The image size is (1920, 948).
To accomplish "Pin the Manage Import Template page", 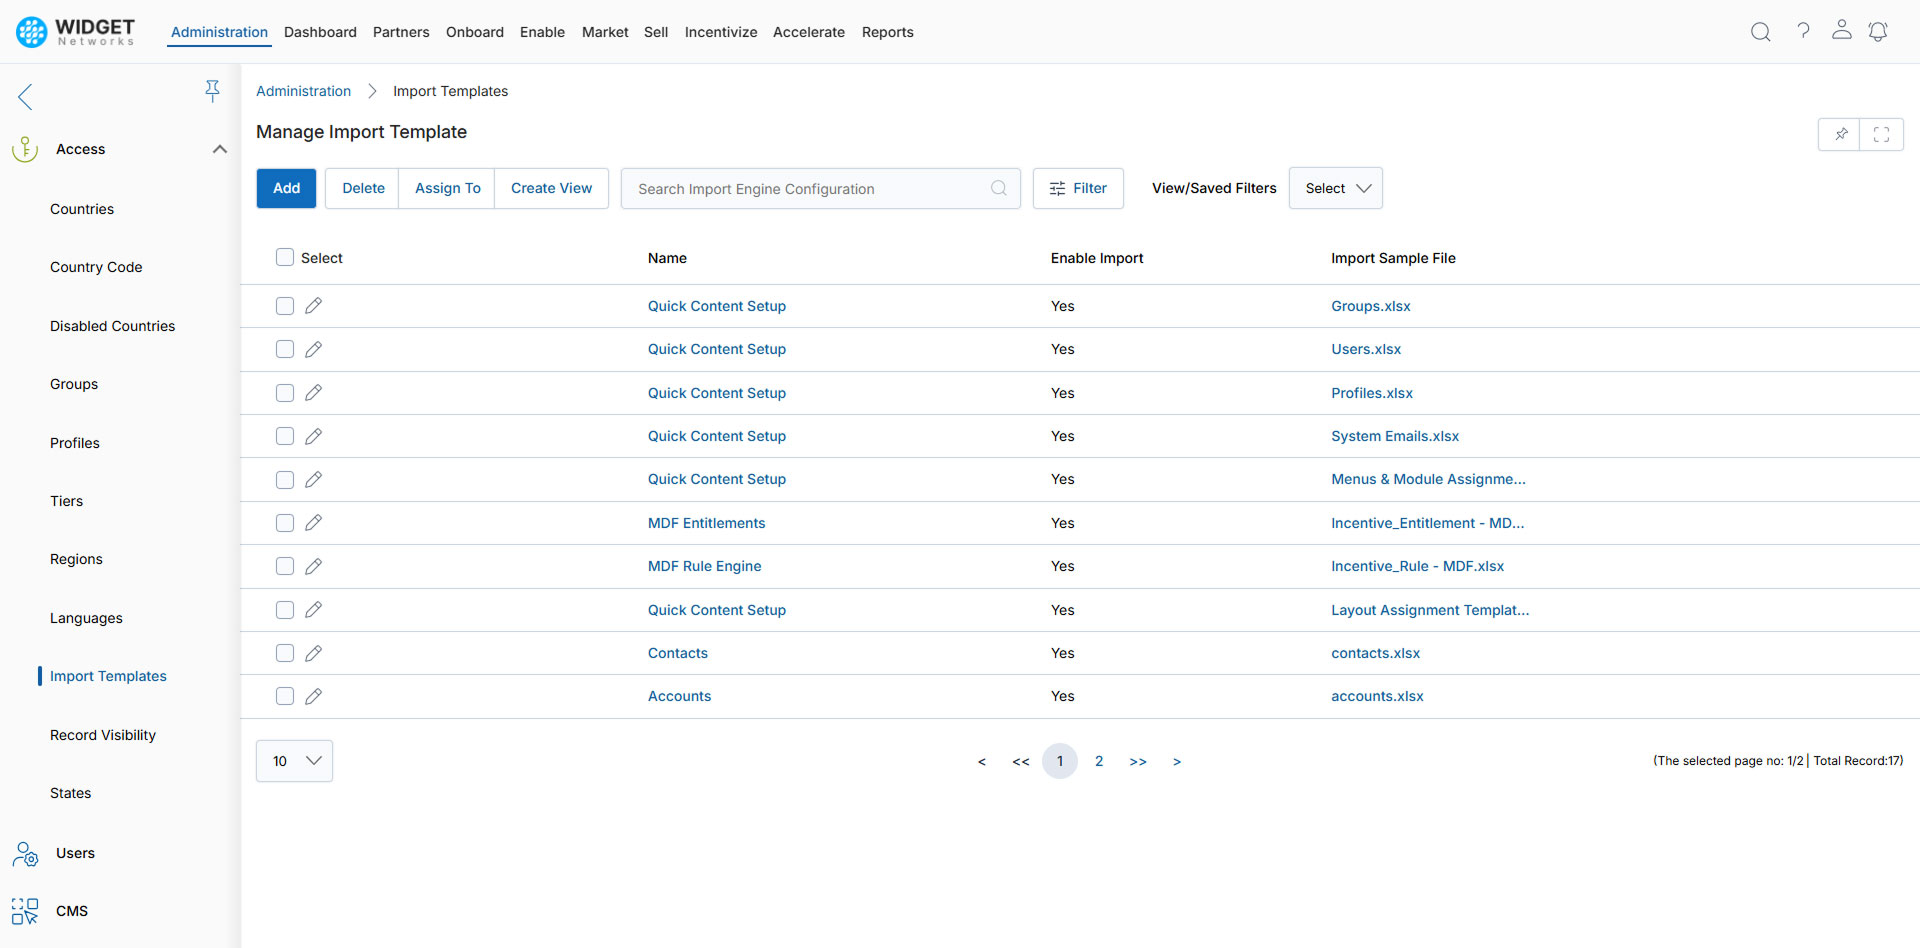I will click(1840, 134).
